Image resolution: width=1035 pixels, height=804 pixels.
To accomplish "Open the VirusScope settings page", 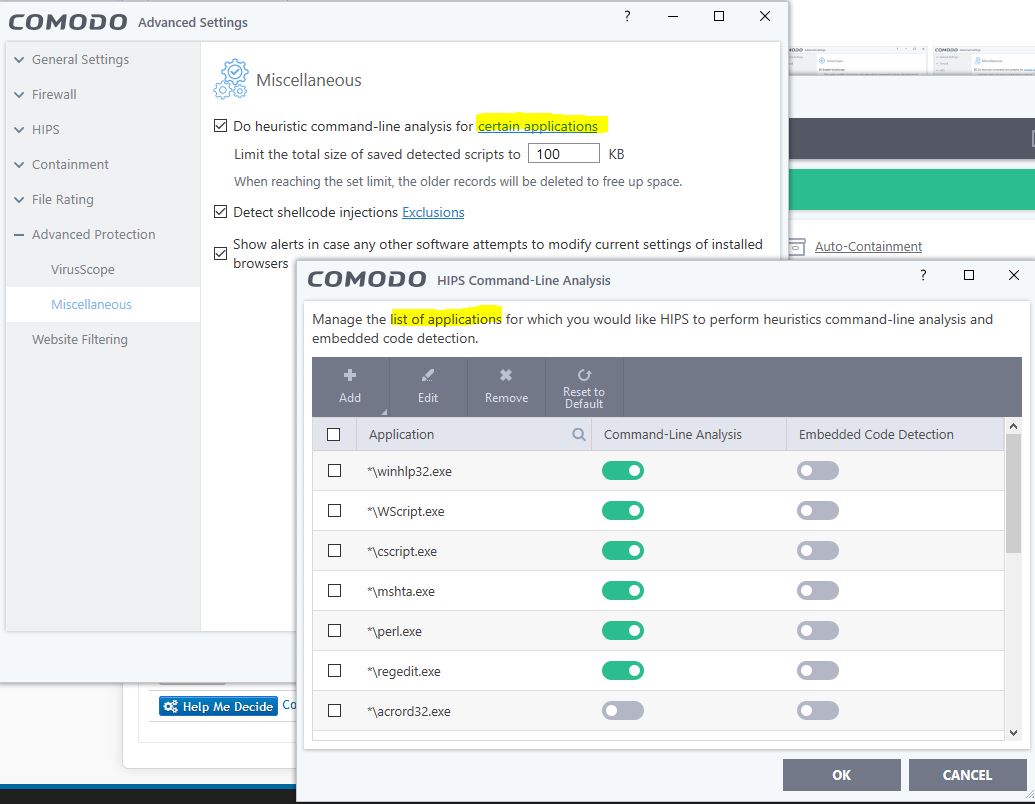I will (x=83, y=269).
